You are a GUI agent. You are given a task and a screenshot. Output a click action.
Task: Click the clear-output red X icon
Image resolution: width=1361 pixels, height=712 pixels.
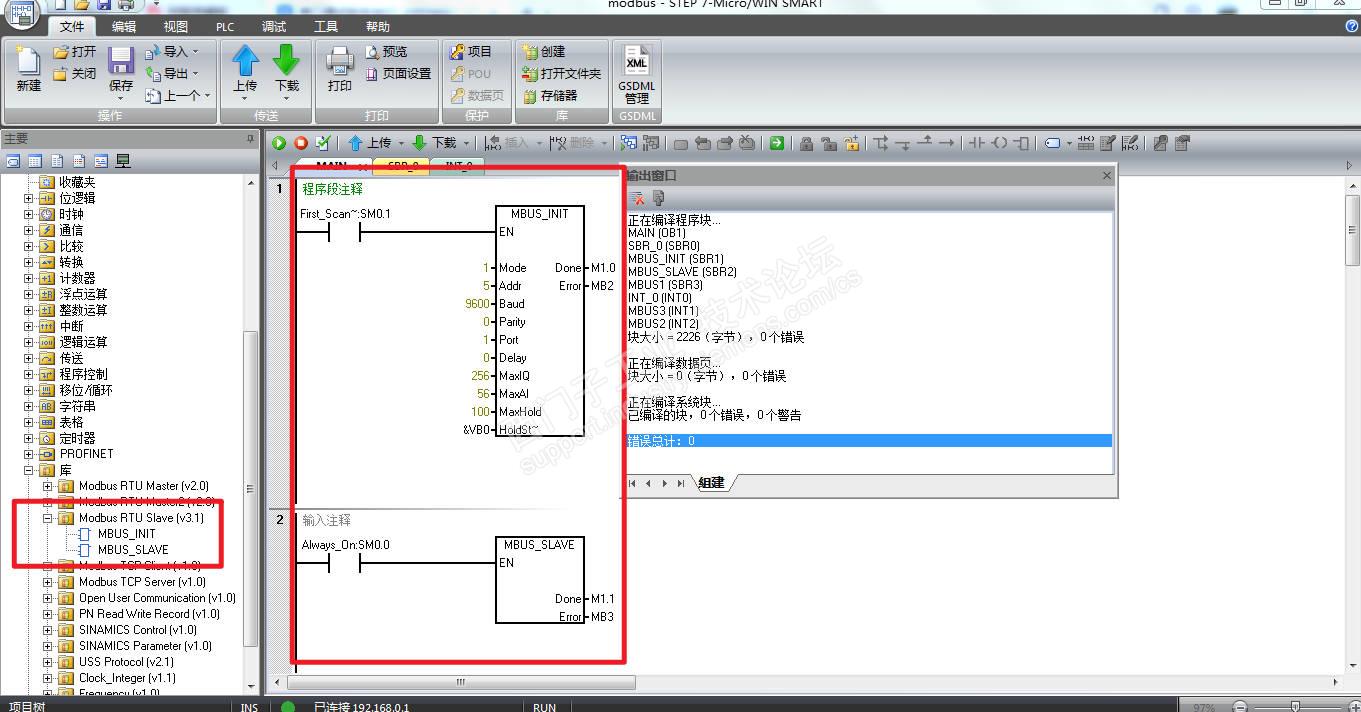click(x=637, y=198)
